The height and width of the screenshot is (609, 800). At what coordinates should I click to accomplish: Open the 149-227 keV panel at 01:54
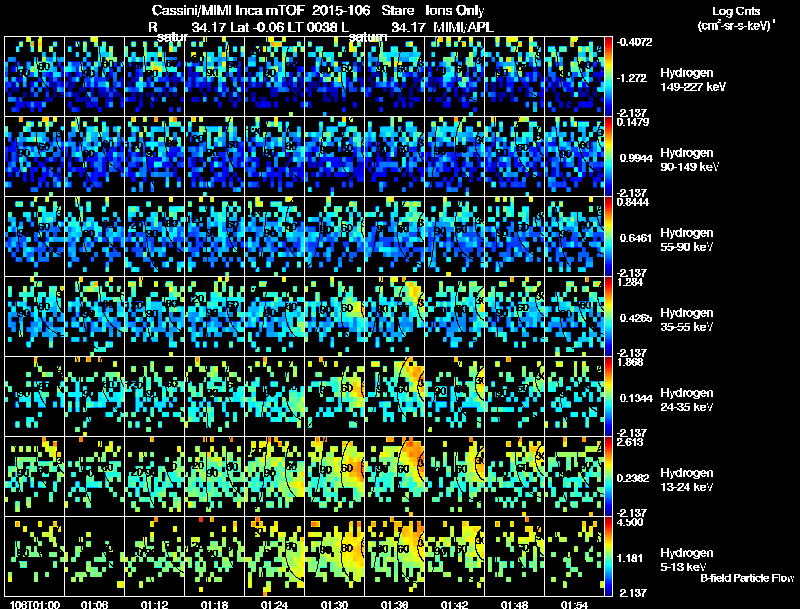coord(574,77)
